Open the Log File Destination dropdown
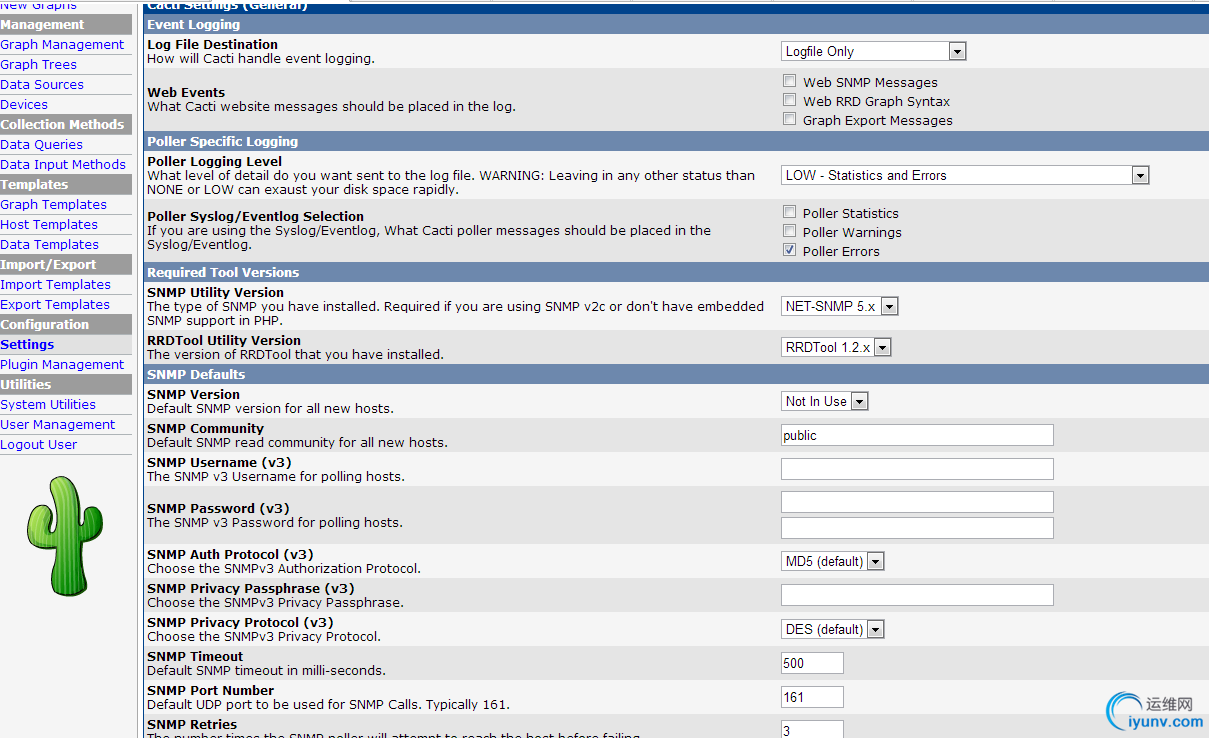 pyautogui.click(x=873, y=51)
